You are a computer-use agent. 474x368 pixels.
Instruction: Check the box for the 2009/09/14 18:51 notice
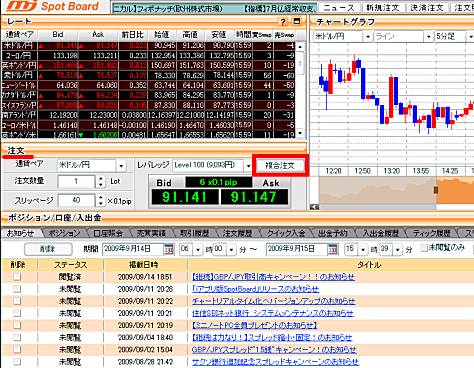point(17,277)
